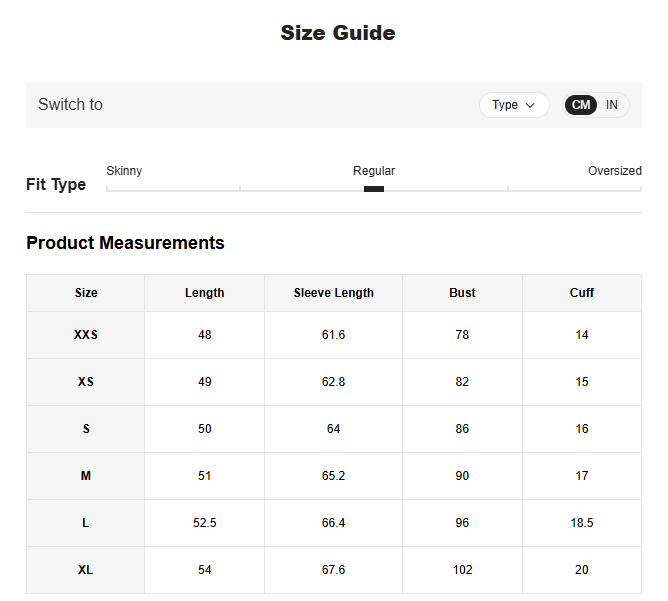Screen dimensions: 668x601
Task: Select the Oversized fit label
Action: 614,171
